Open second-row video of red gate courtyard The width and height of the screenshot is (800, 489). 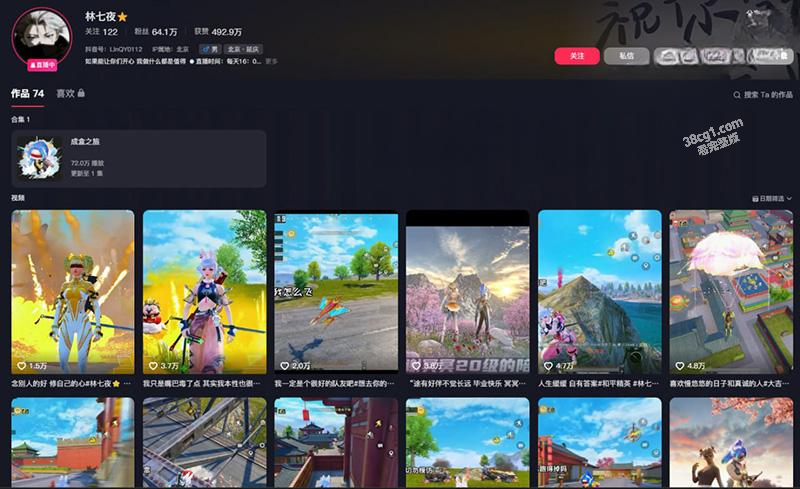600,443
